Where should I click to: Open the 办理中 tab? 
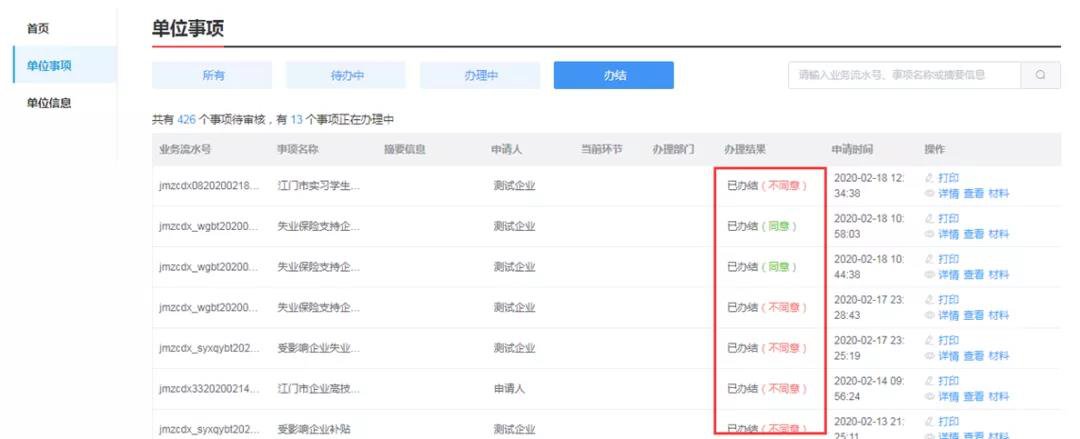click(480, 76)
